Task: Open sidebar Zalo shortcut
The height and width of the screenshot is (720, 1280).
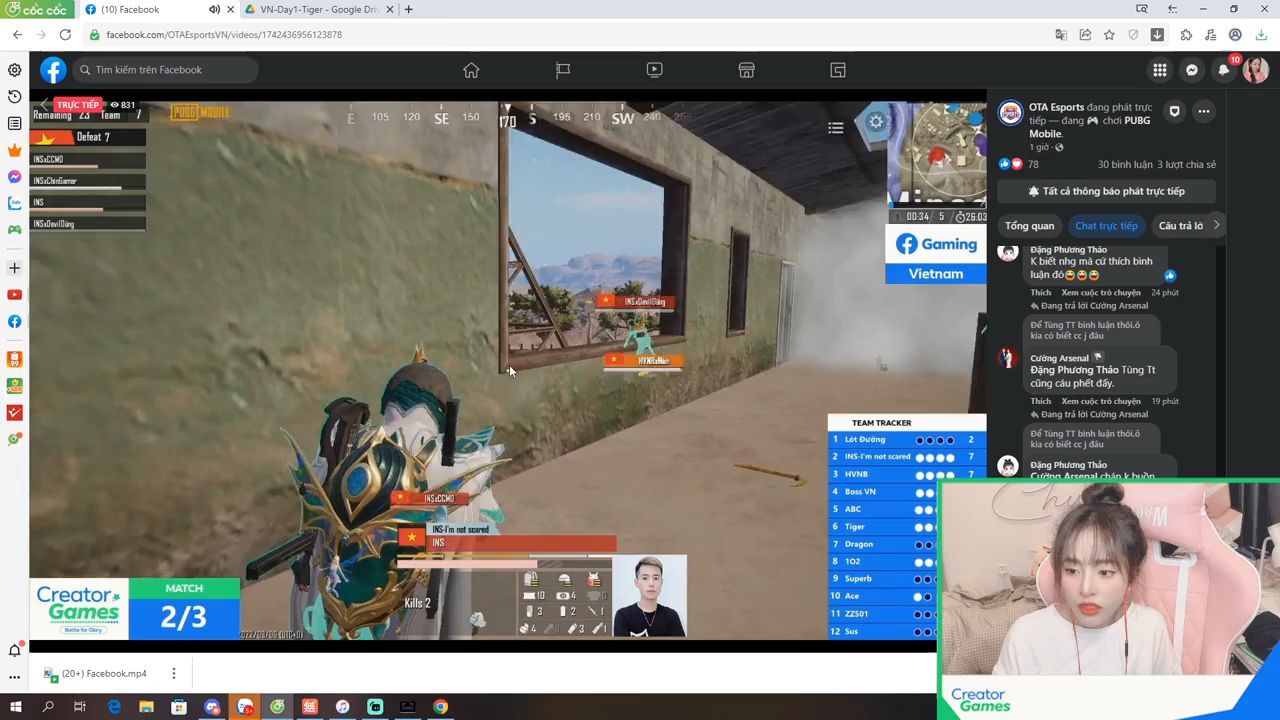Action: coord(14,203)
